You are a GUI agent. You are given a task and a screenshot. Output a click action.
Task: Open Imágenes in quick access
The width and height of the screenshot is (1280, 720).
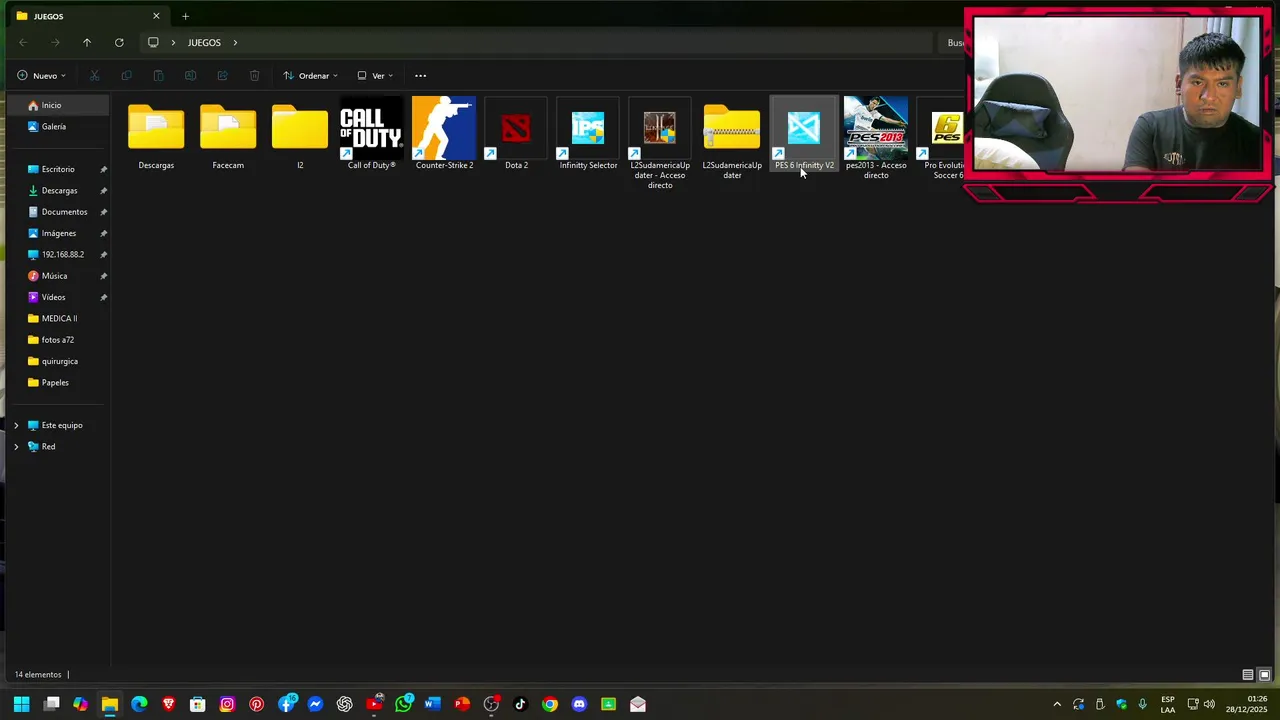coord(57,233)
